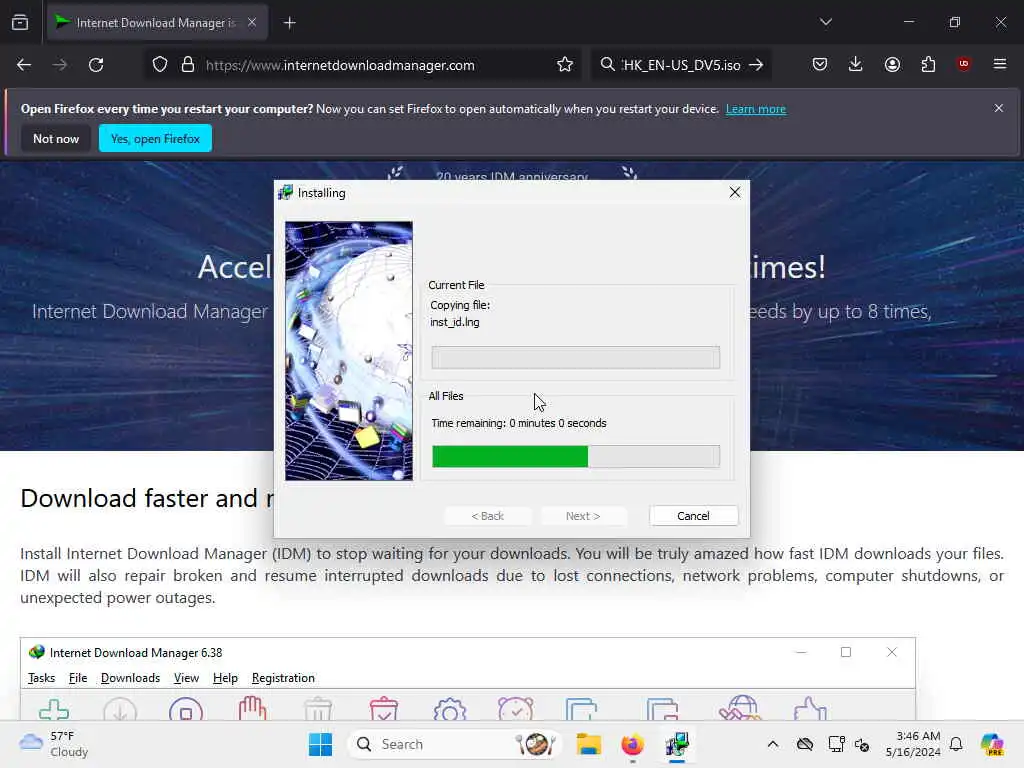The width and height of the screenshot is (1024, 768).
Task: Cancel the IDM installation
Action: pos(694,516)
